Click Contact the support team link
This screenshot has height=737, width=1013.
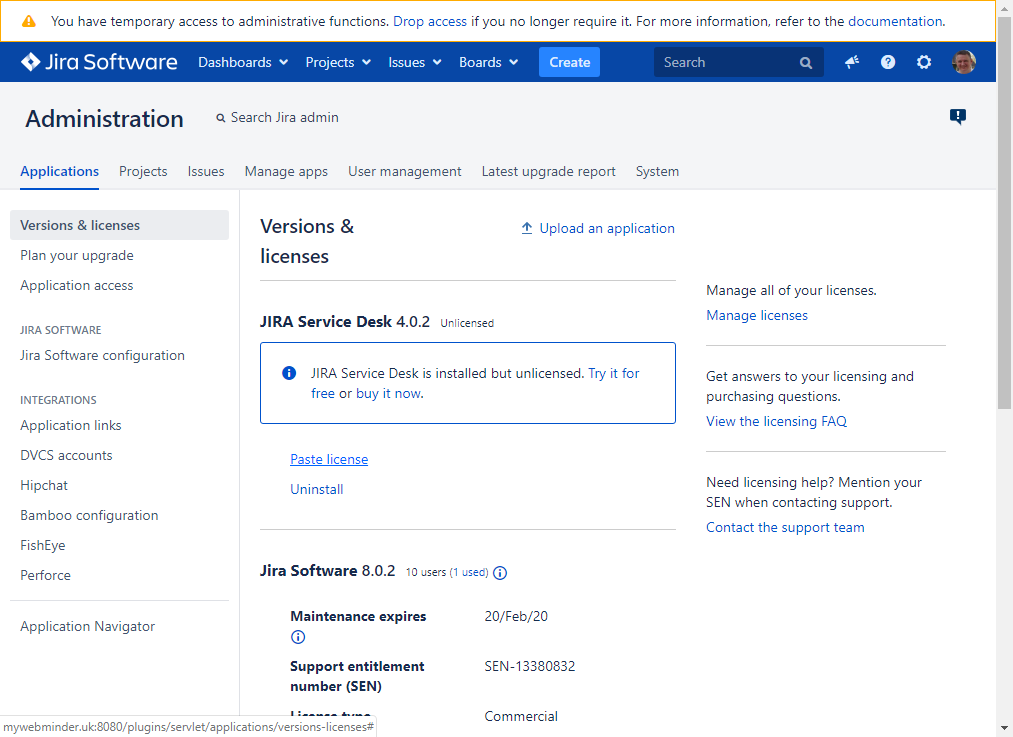point(785,527)
